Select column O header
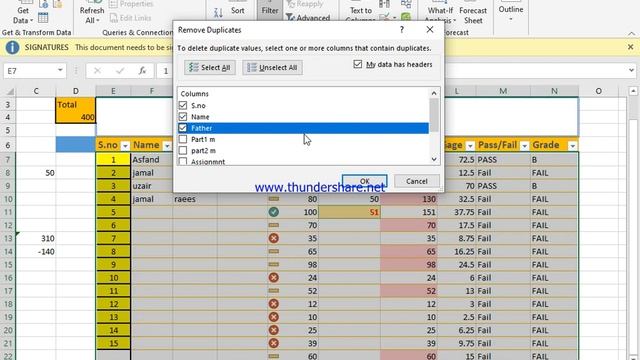Image resolution: width=640 pixels, height=360 pixels. (x=598, y=91)
